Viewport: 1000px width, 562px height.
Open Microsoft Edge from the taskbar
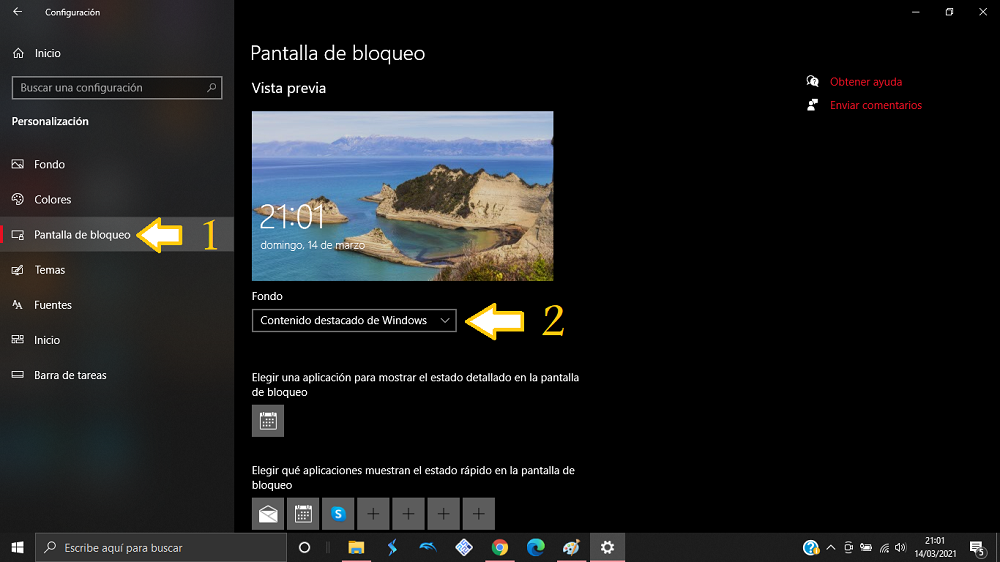pos(536,547)
